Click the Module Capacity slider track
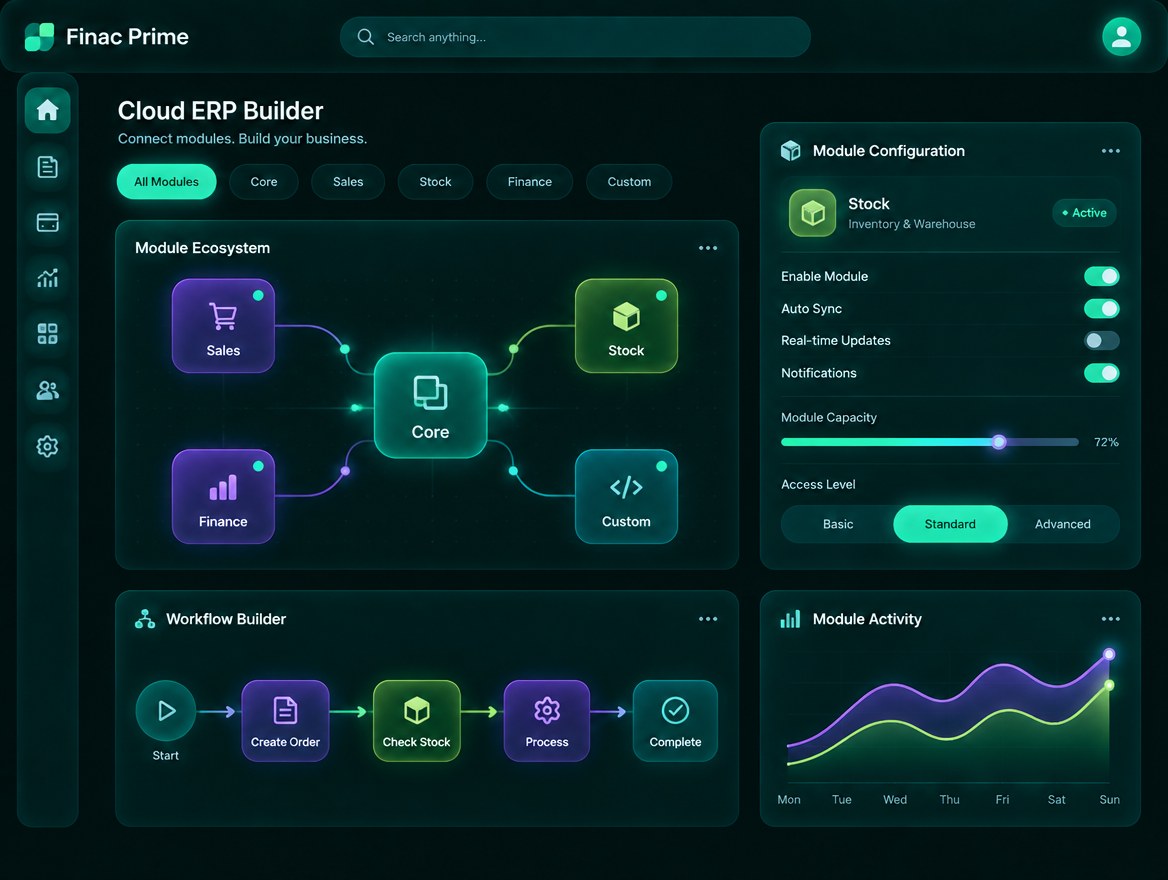Screen dimensions: 1168x880 coord(930,442)
